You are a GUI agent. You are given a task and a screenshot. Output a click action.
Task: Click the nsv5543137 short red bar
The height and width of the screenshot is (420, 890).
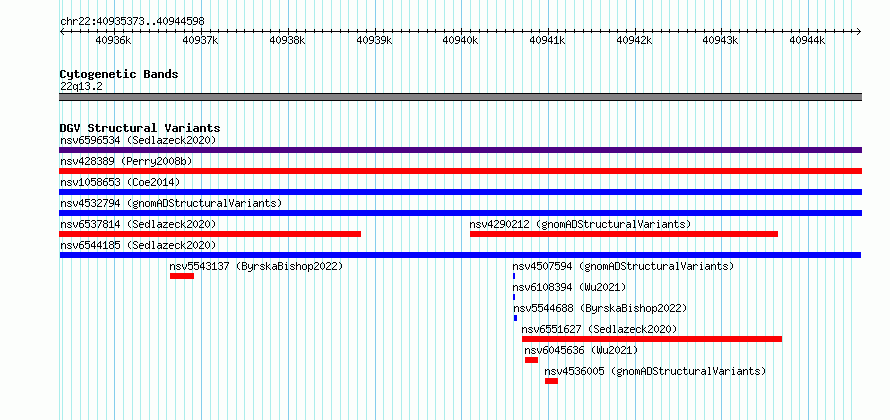pyautogui.click(x=182, y=276)
